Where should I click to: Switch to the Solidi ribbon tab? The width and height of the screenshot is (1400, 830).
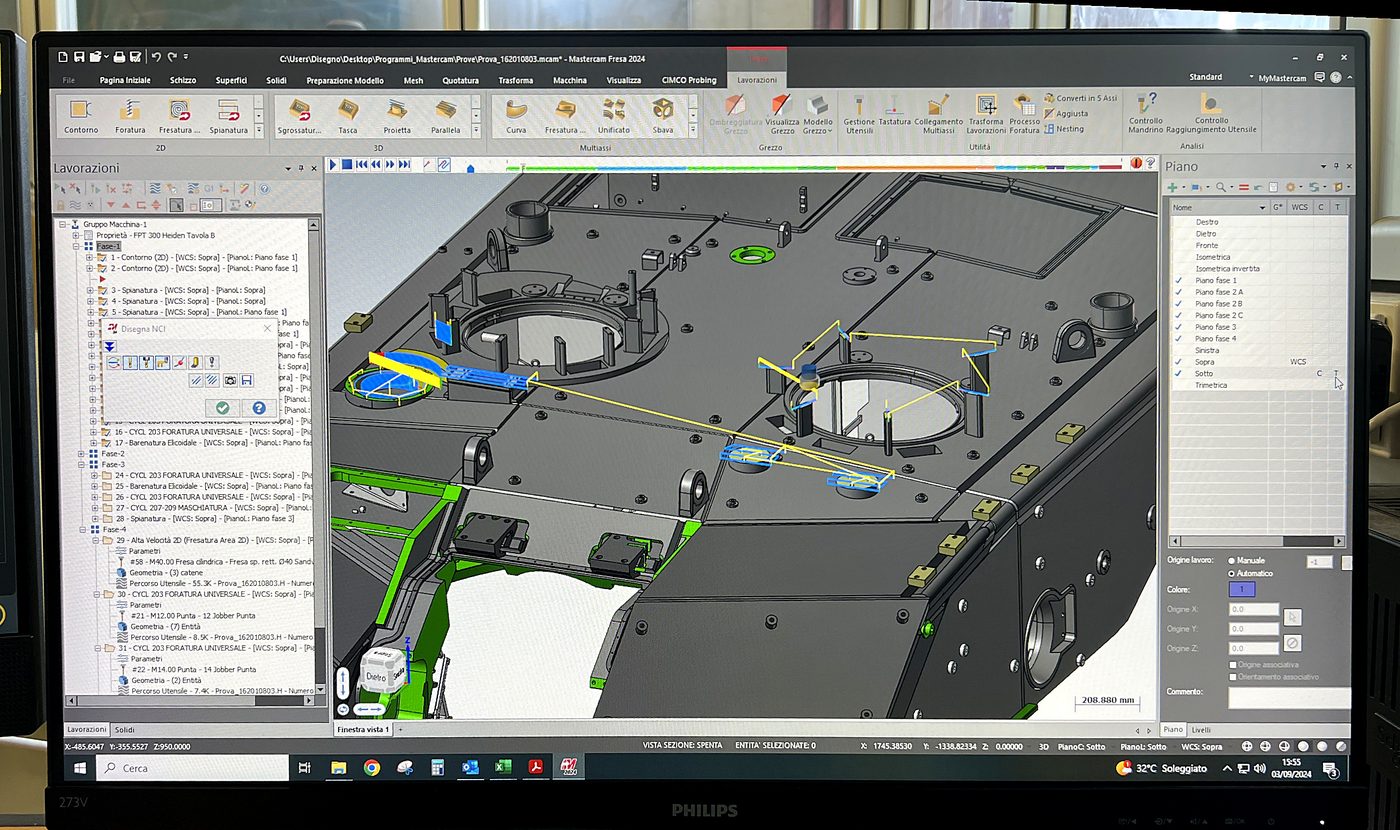[x=276, y=80]
